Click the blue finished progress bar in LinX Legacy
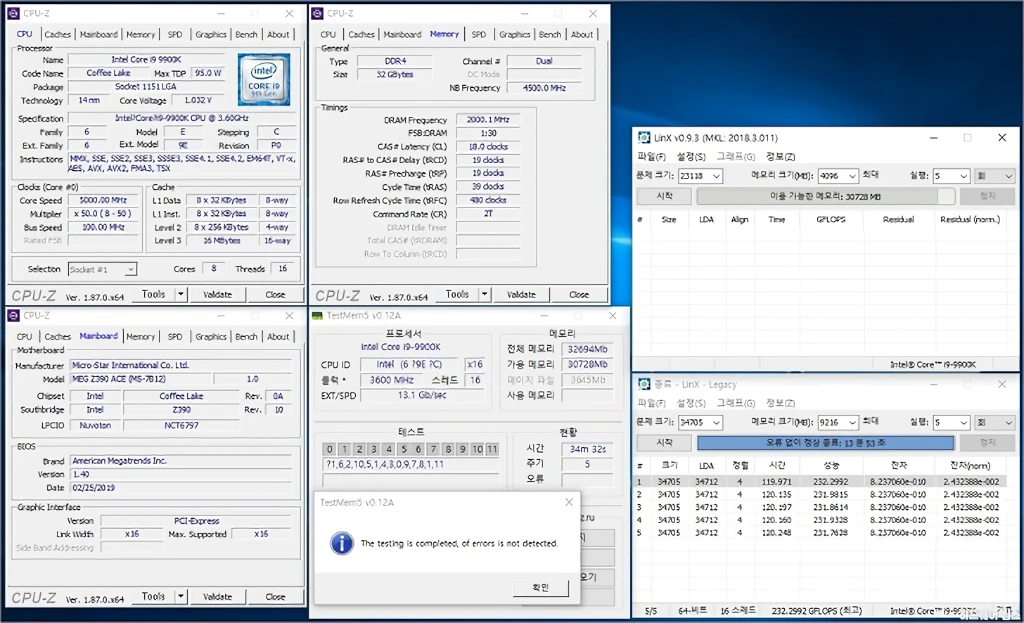 coord(825,443)
